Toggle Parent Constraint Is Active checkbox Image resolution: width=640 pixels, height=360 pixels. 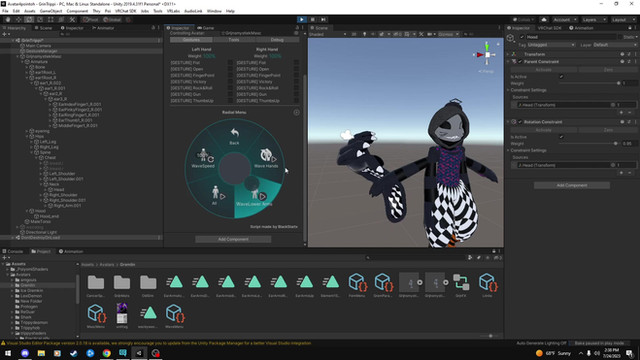click(x=561, y=76)
